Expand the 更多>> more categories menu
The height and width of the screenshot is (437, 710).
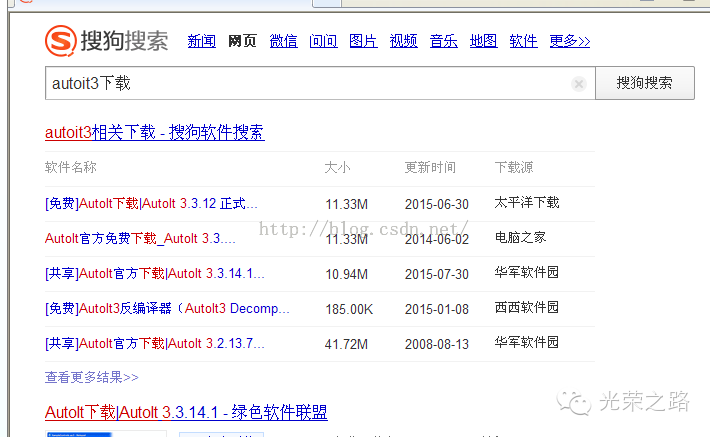pos(569,41)
